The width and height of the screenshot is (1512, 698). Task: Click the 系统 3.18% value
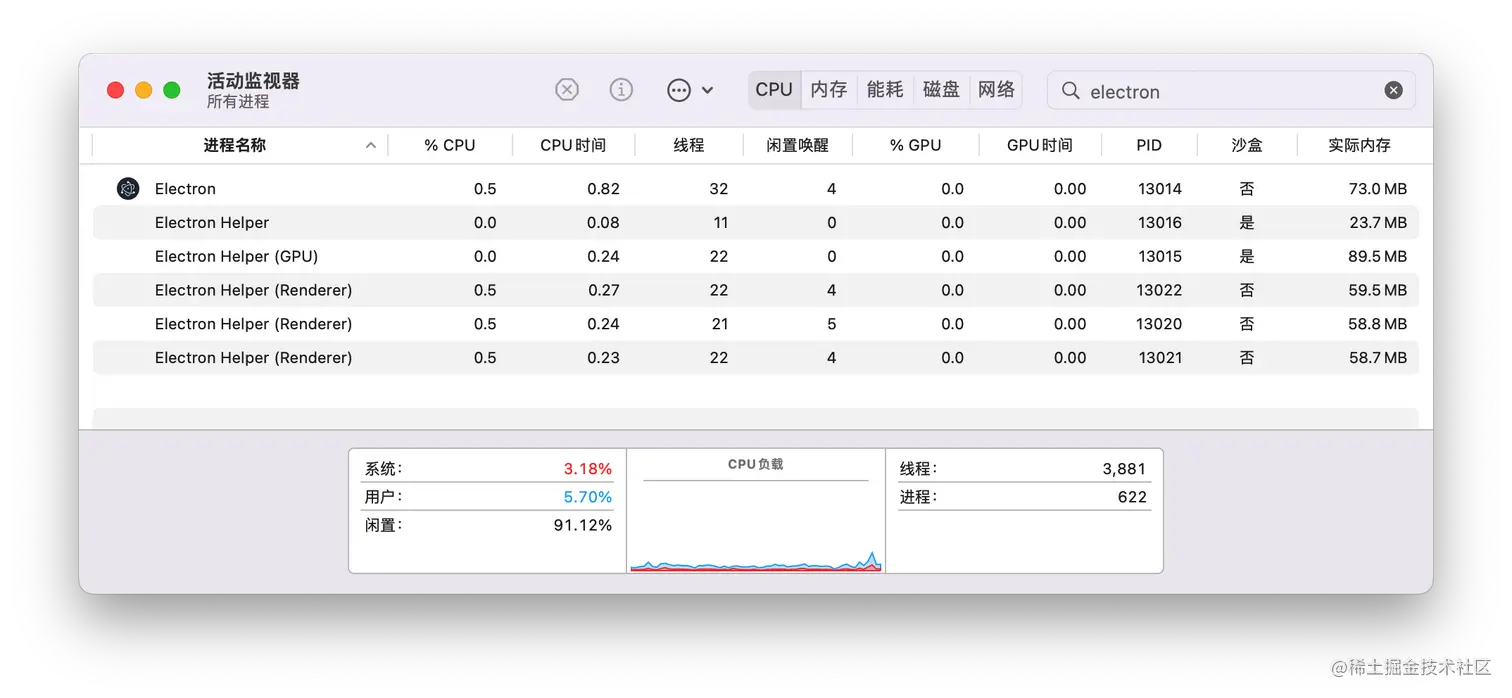tap(588, 468)
